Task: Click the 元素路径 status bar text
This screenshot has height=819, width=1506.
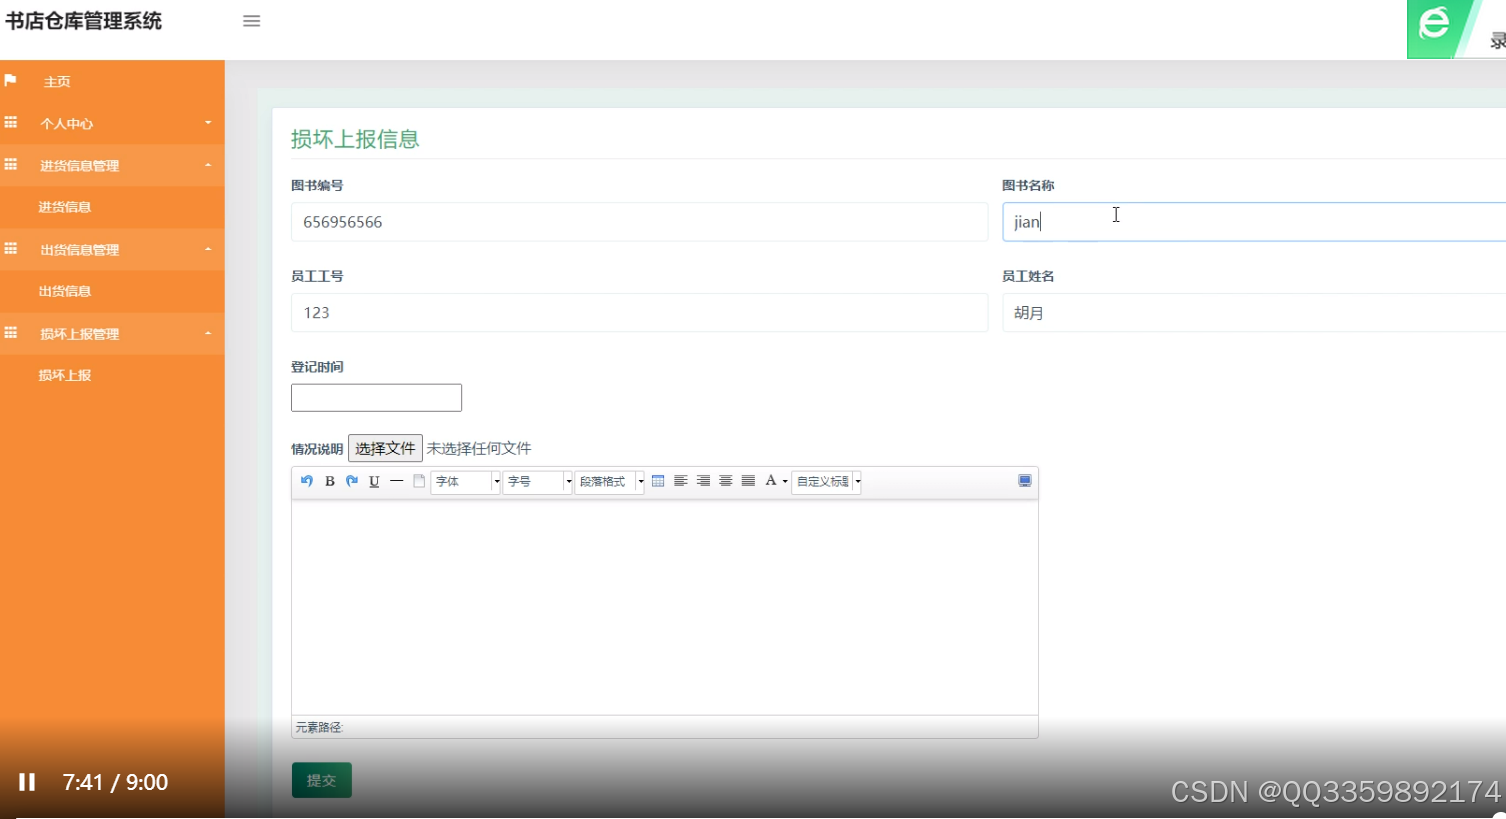Action: (x=319, y=727)
